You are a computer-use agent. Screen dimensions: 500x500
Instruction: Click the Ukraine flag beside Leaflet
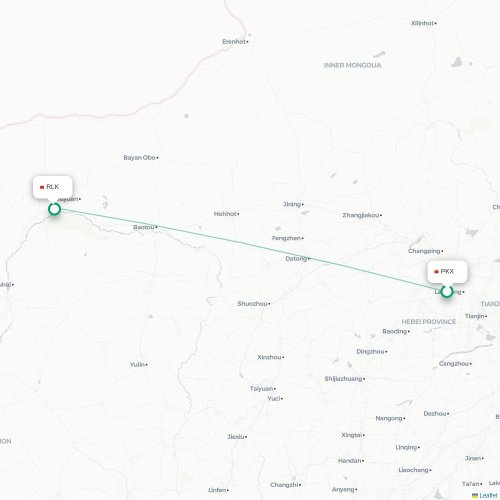(x=475, y=496)
